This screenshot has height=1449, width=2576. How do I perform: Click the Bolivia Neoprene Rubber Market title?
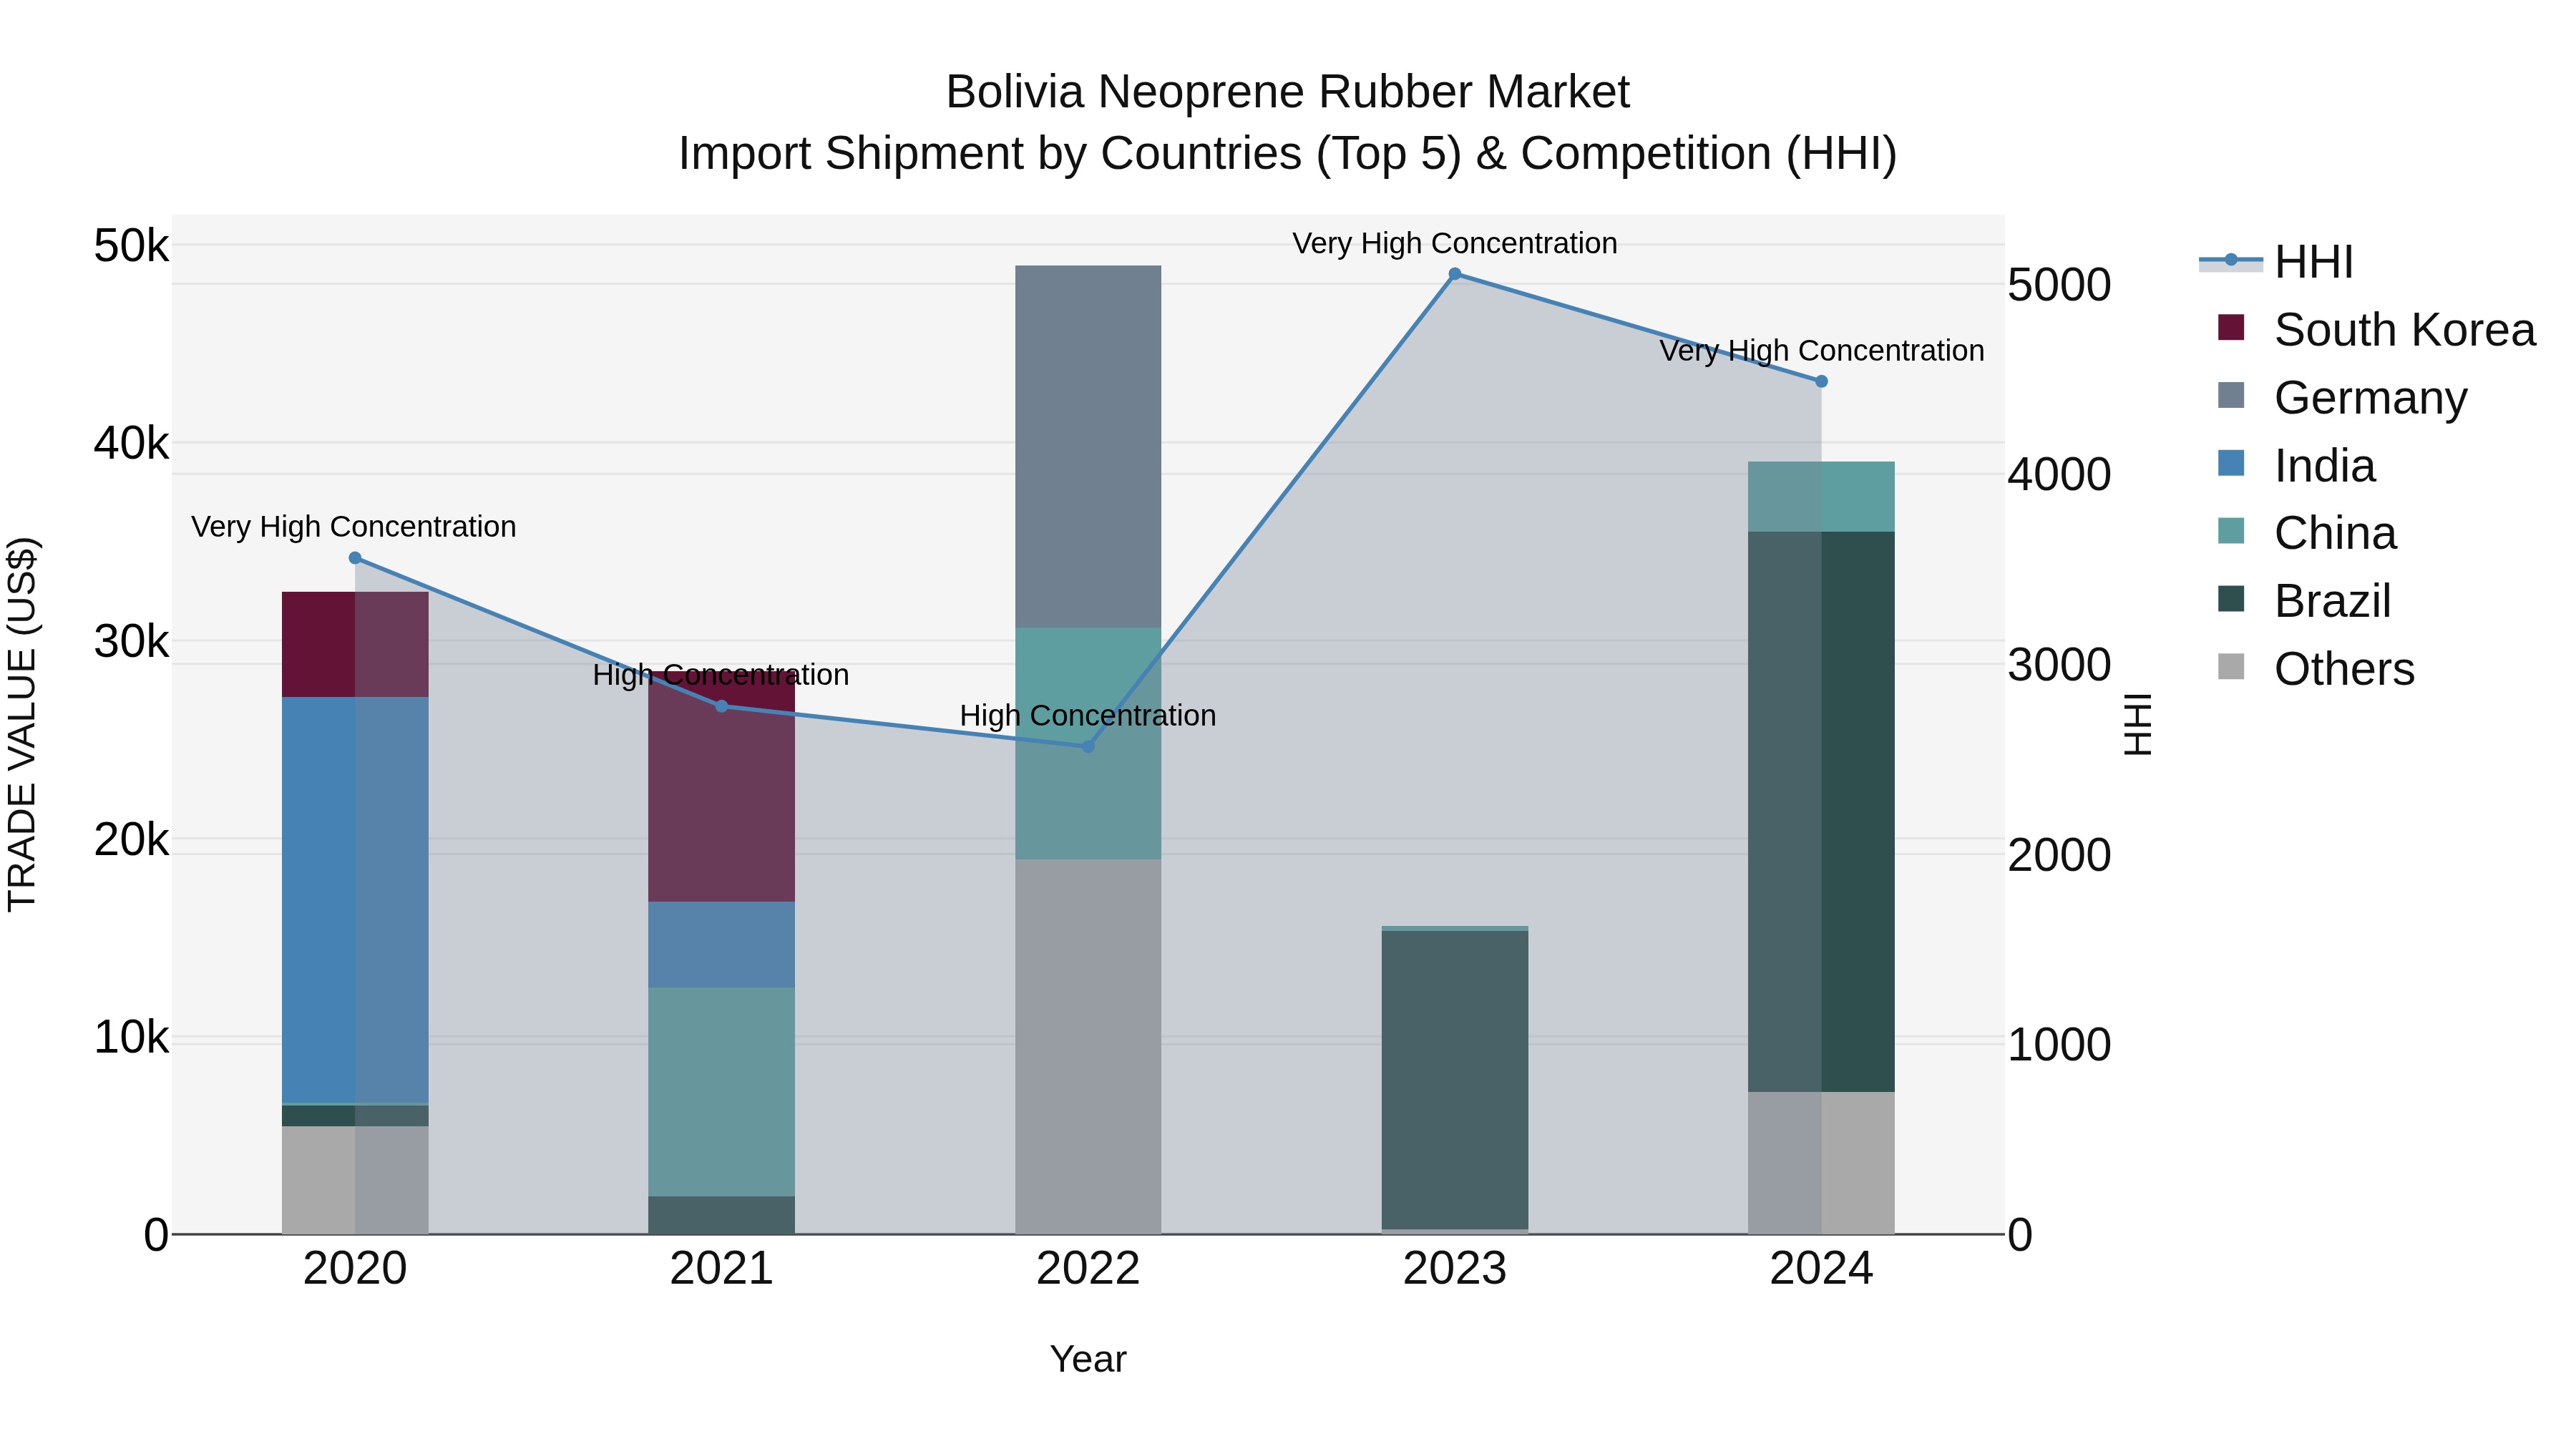click(x=1288, y=92)
